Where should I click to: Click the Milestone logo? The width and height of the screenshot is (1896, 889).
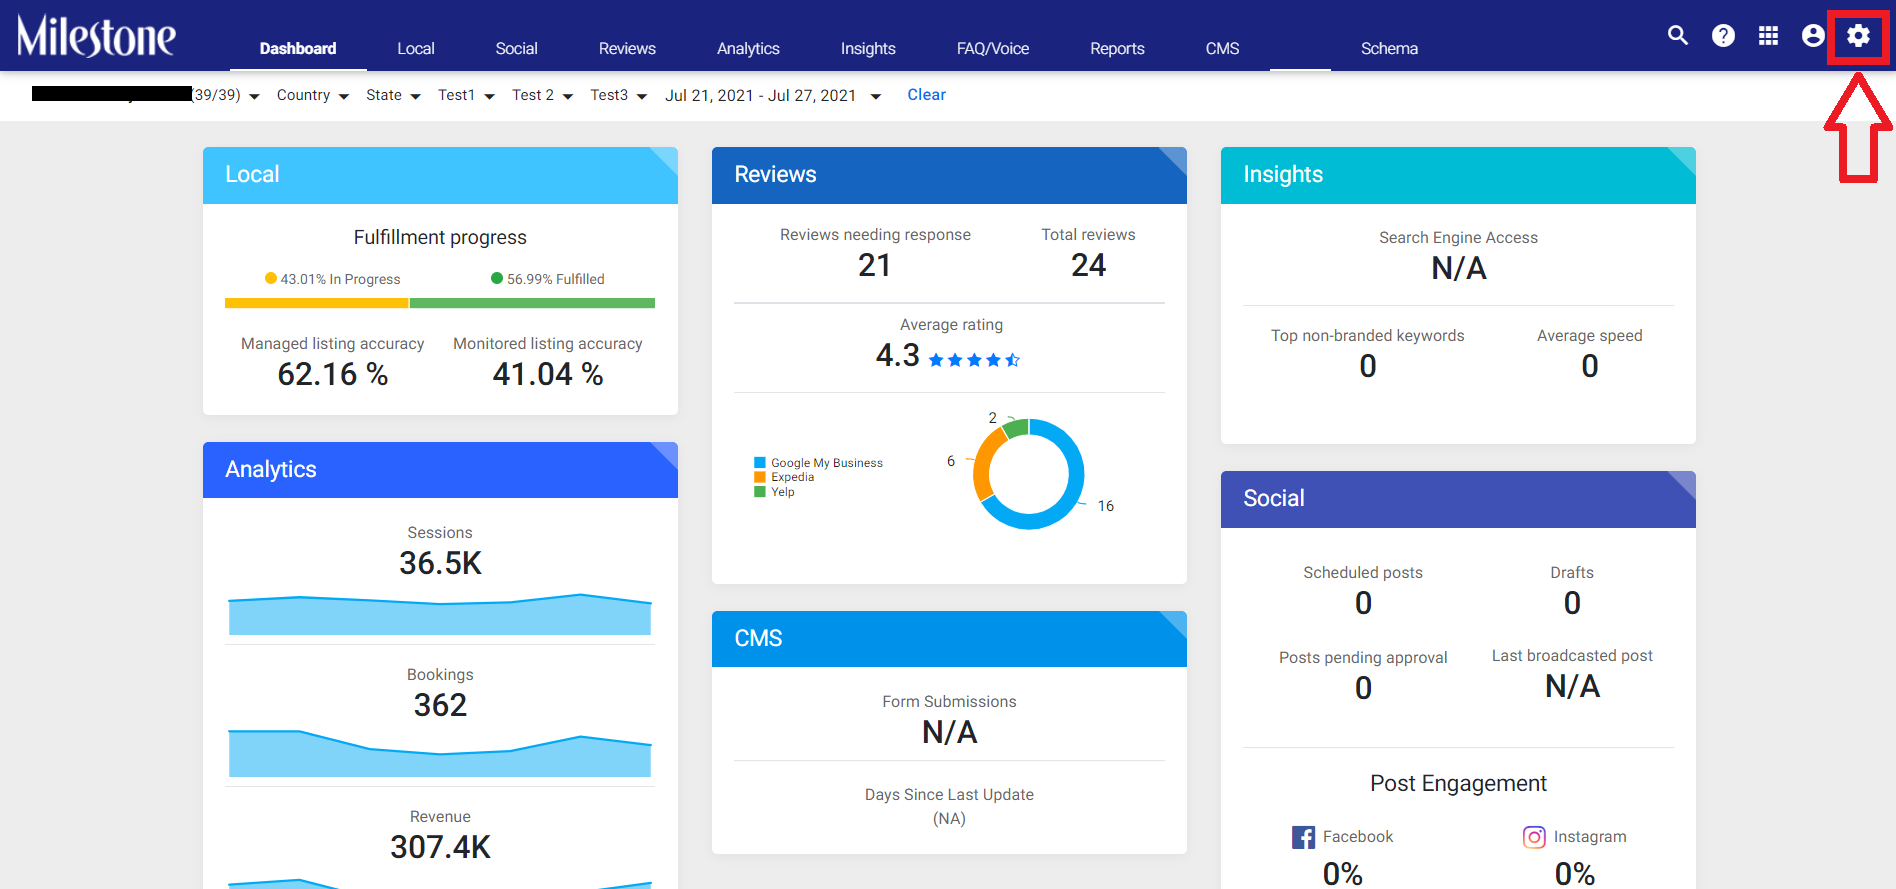96,36
